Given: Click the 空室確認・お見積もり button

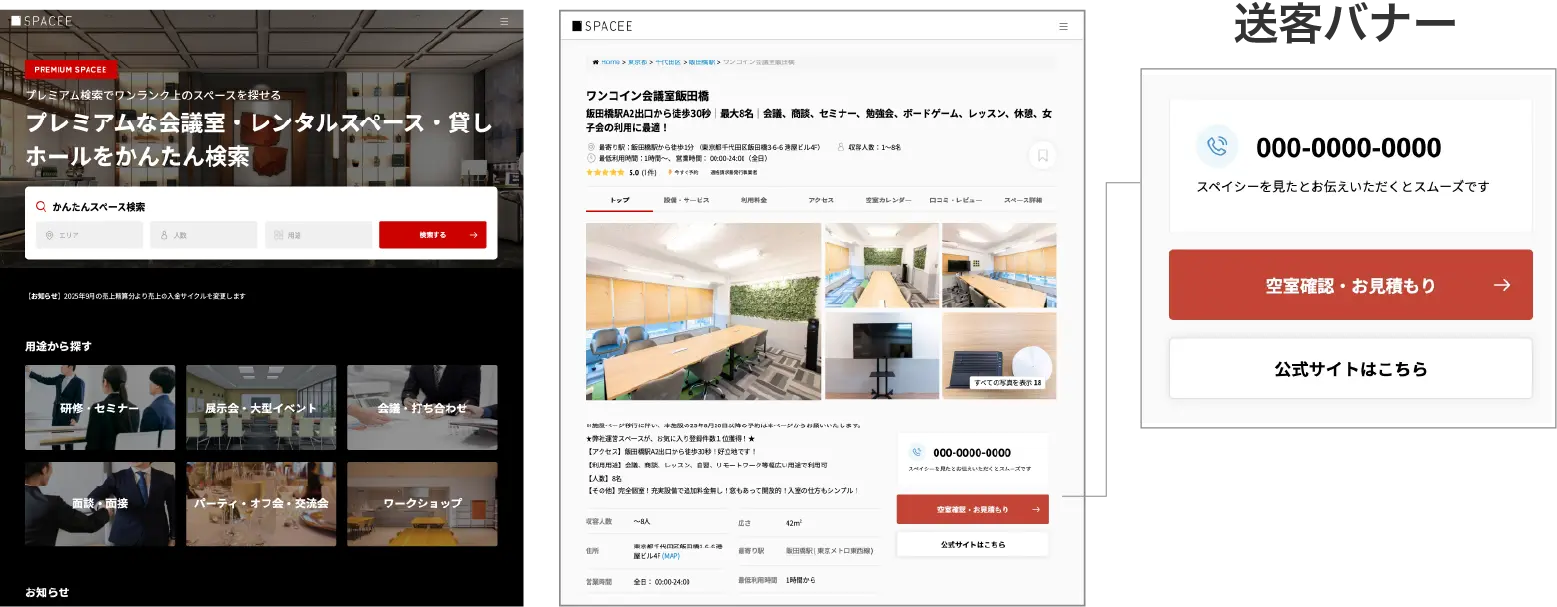Looking at the screenshot, I should coord(1350,285).
